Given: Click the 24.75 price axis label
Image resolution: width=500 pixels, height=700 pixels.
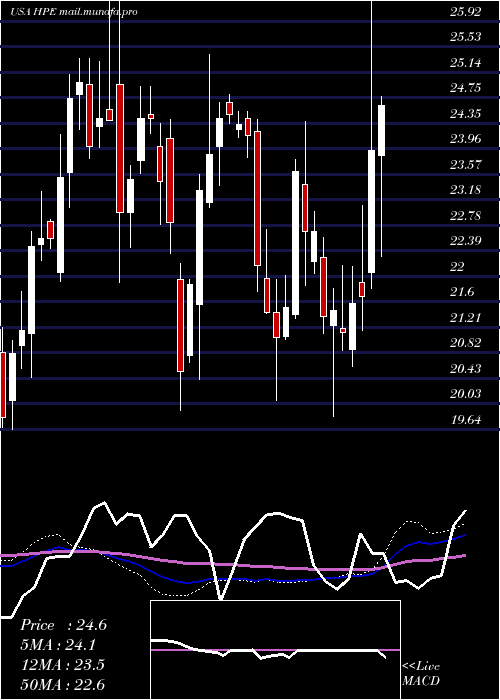Looking at the screenshot, I should (x=466, y=88).
